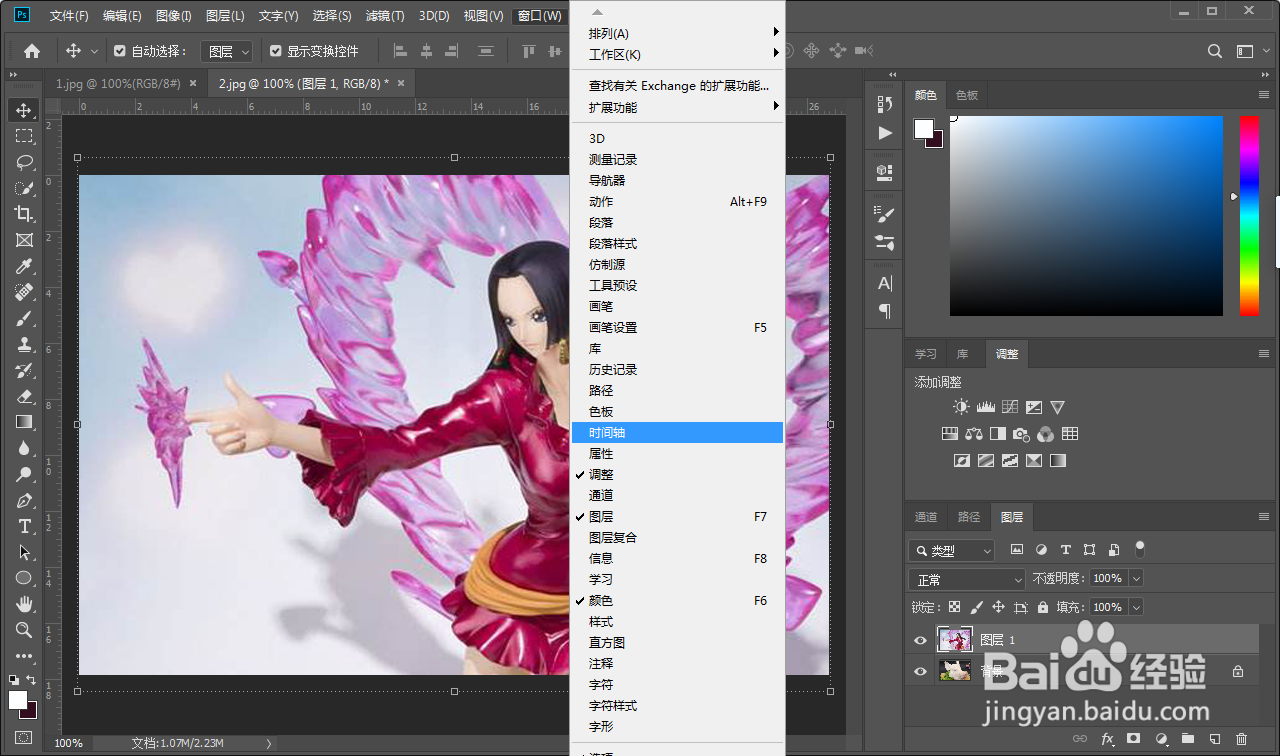The image size is (1280, 756).
Task: Click the 图层 1 thumbnail
Action: tap(954, 640)
